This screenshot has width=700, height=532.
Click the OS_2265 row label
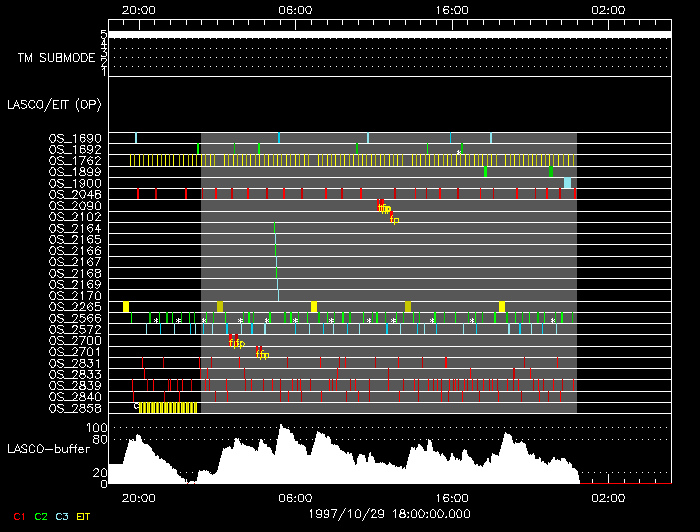[x=75, y=307]
